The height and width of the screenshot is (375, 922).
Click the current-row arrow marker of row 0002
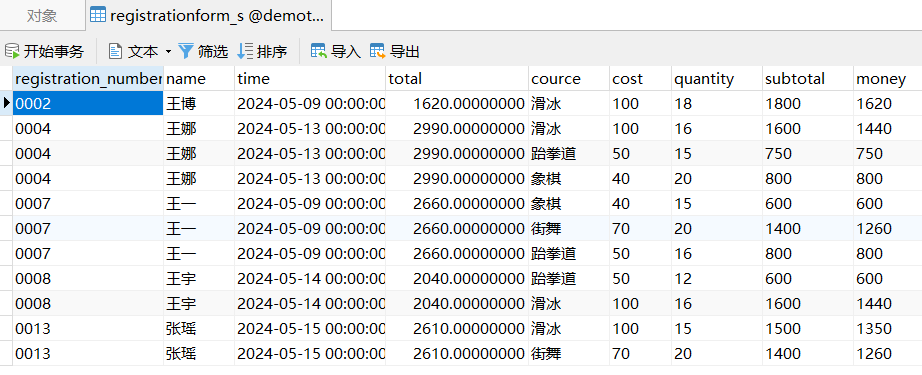[x=6, y=103]
